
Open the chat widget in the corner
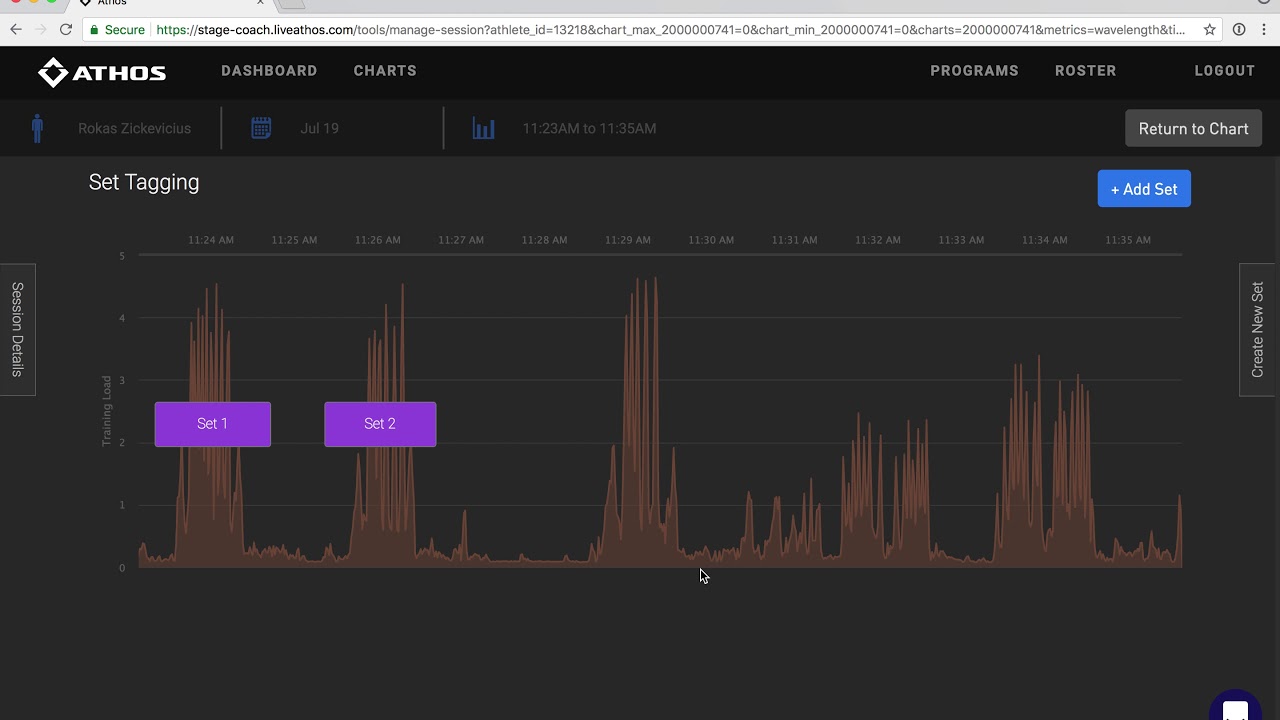(1236, 708)
